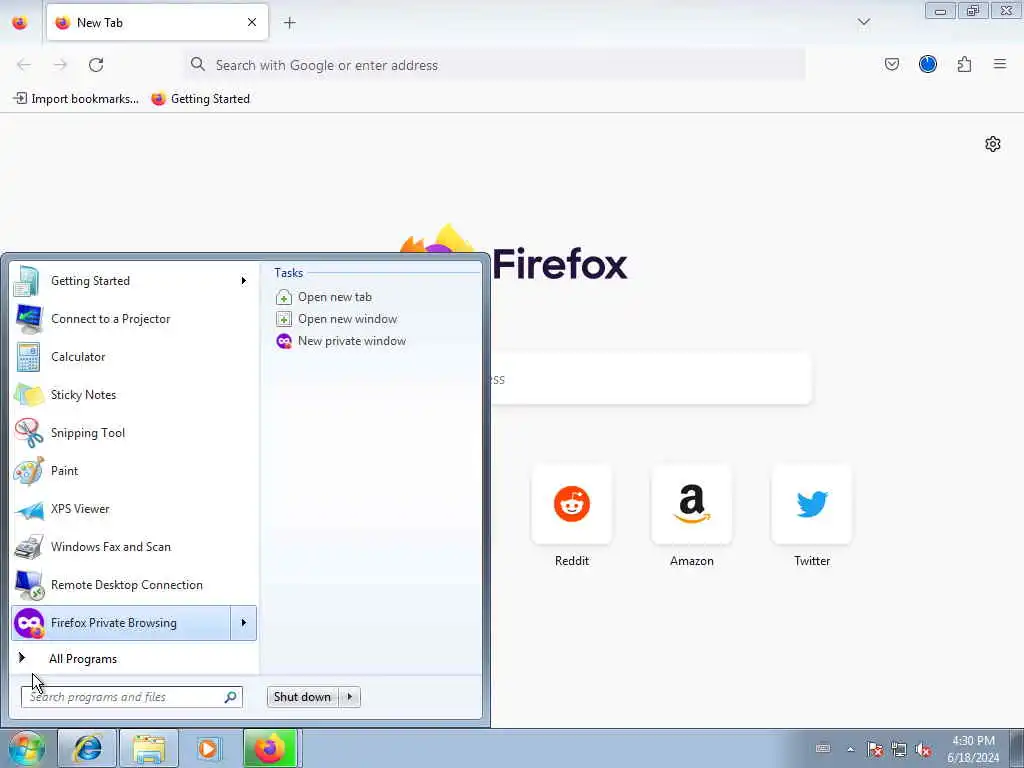Open the Firefox hamburger menu

click(x=999, y=64)
